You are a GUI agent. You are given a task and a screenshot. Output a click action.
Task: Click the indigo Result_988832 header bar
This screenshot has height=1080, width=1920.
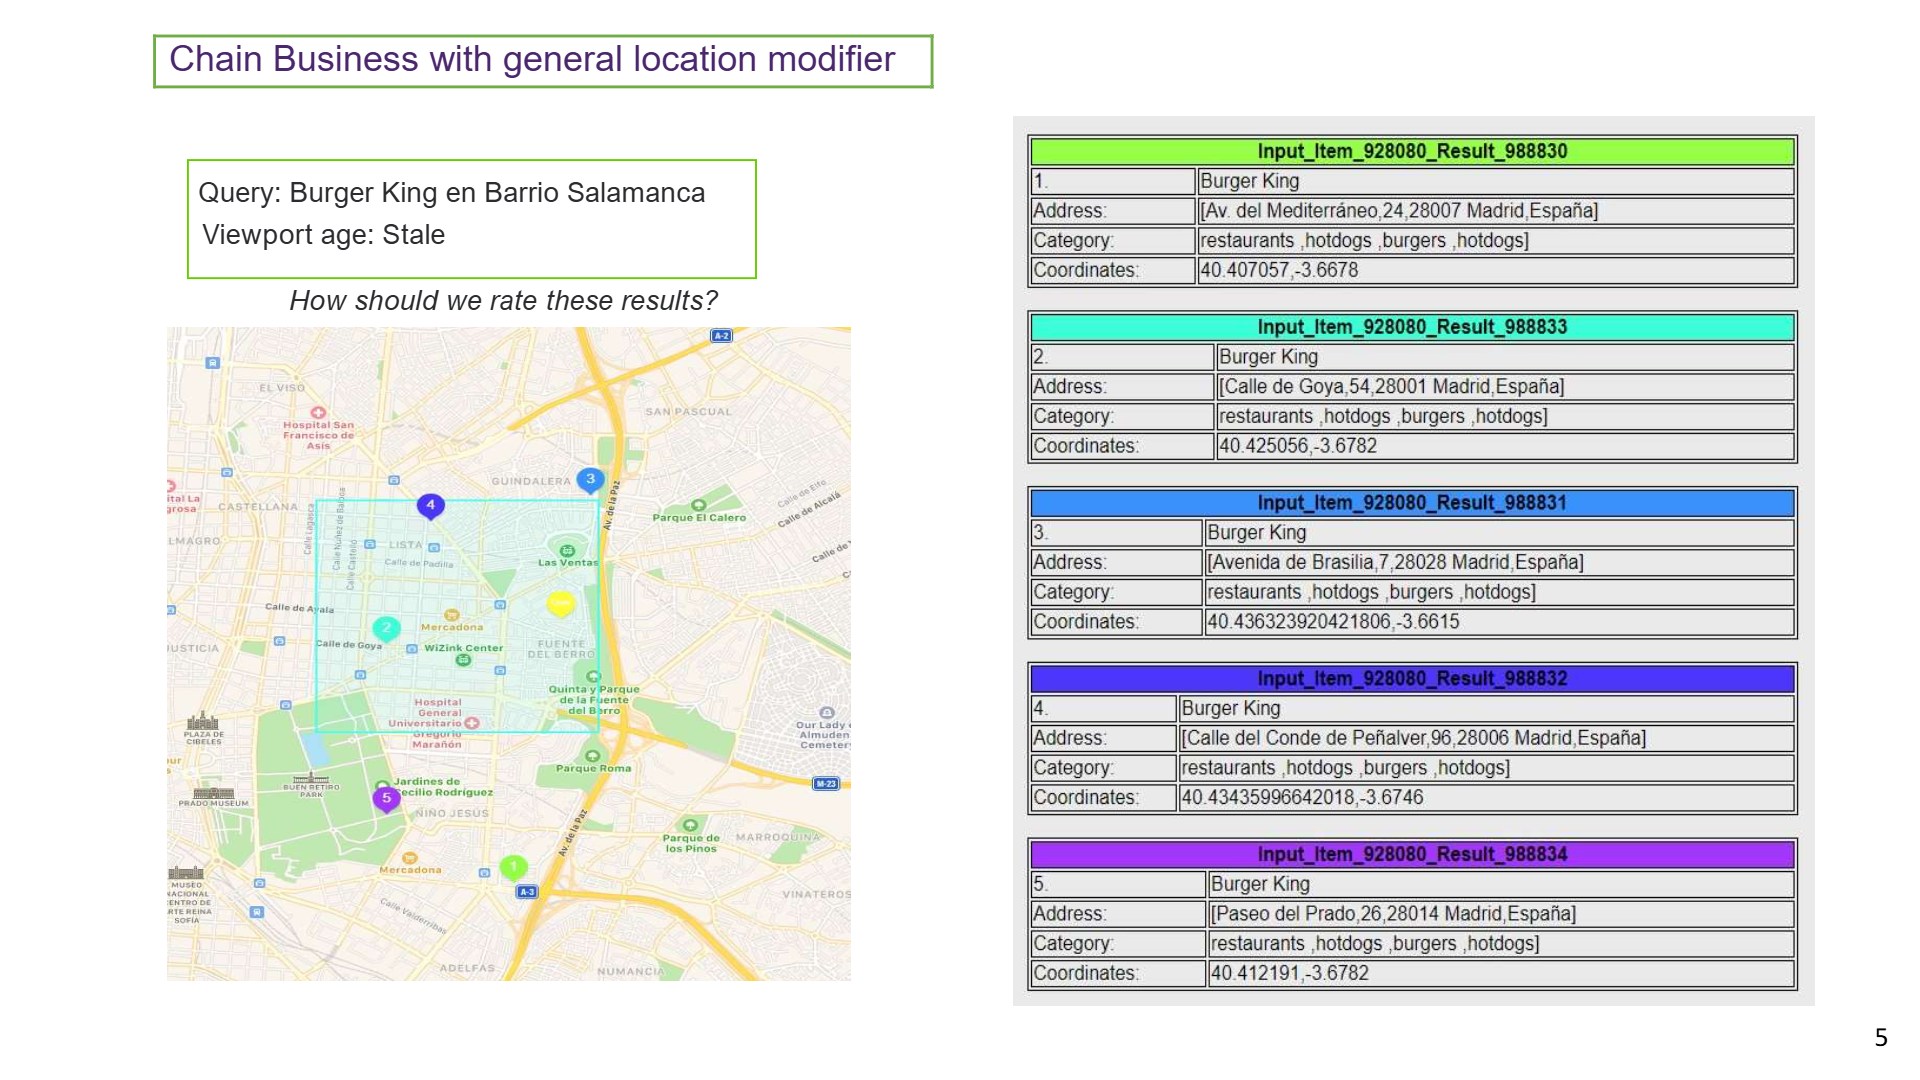1412,679
